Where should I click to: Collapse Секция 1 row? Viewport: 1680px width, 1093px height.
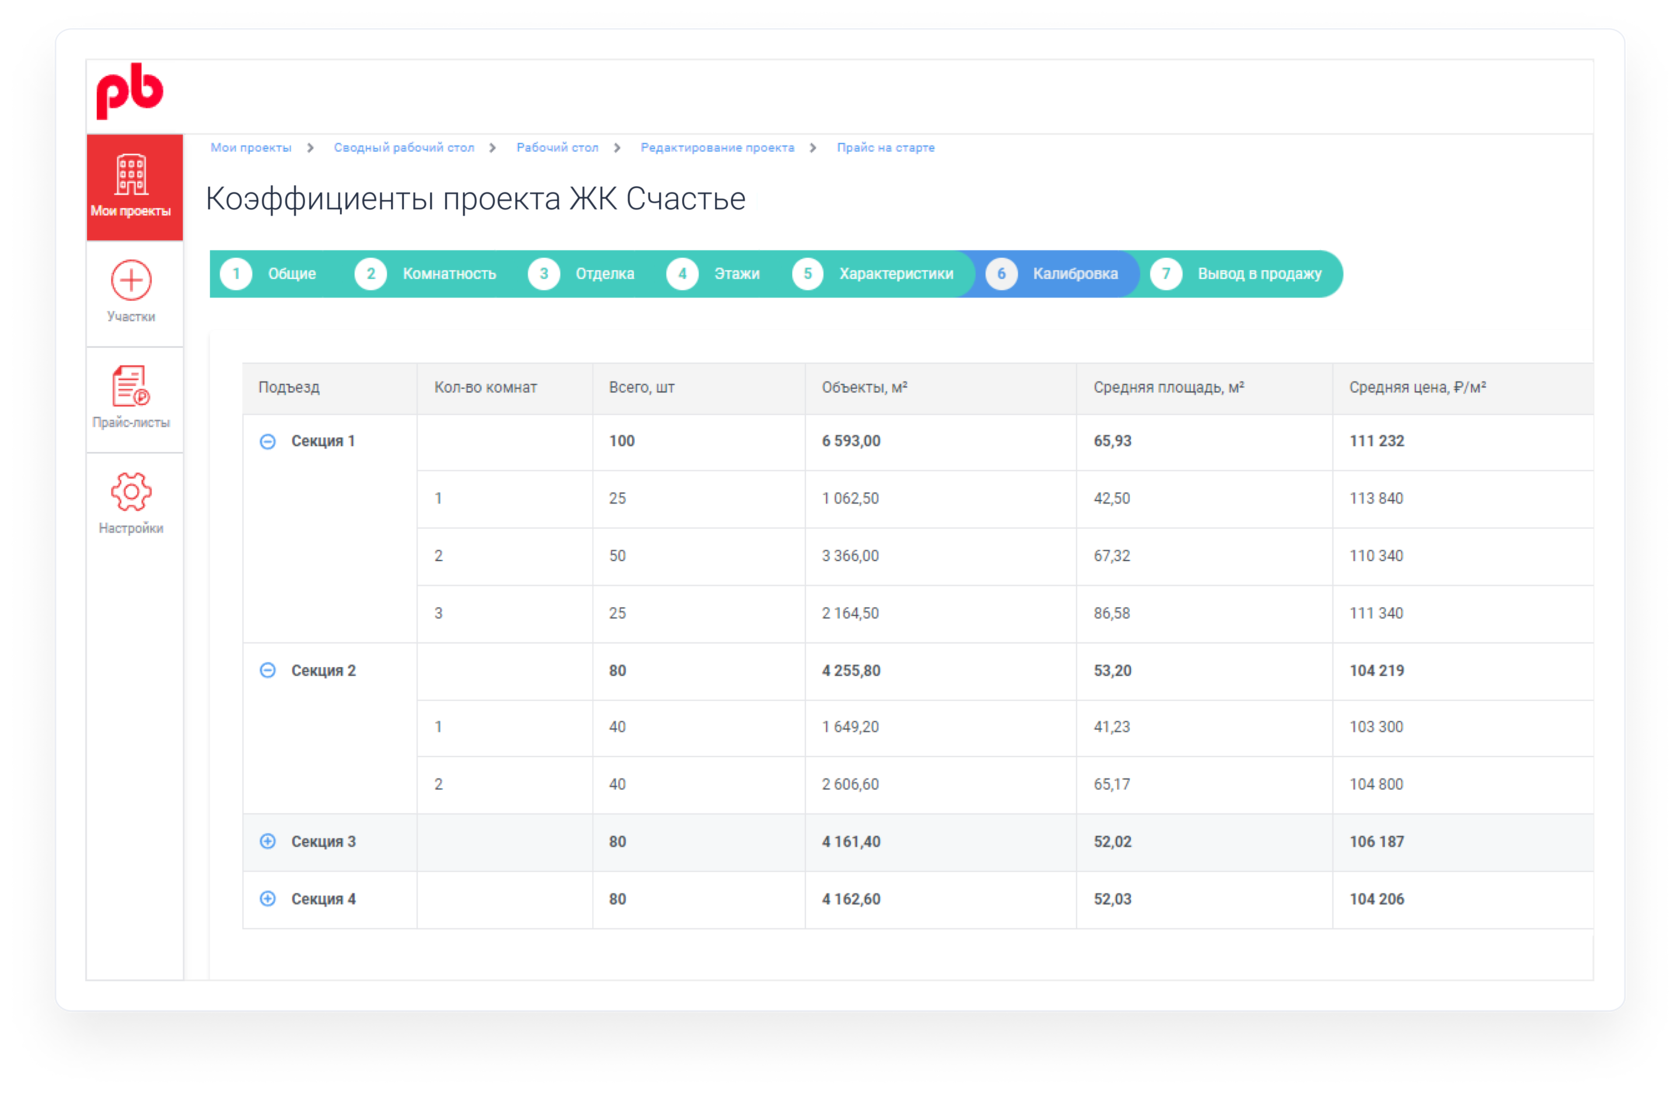(x=268, y=441)
